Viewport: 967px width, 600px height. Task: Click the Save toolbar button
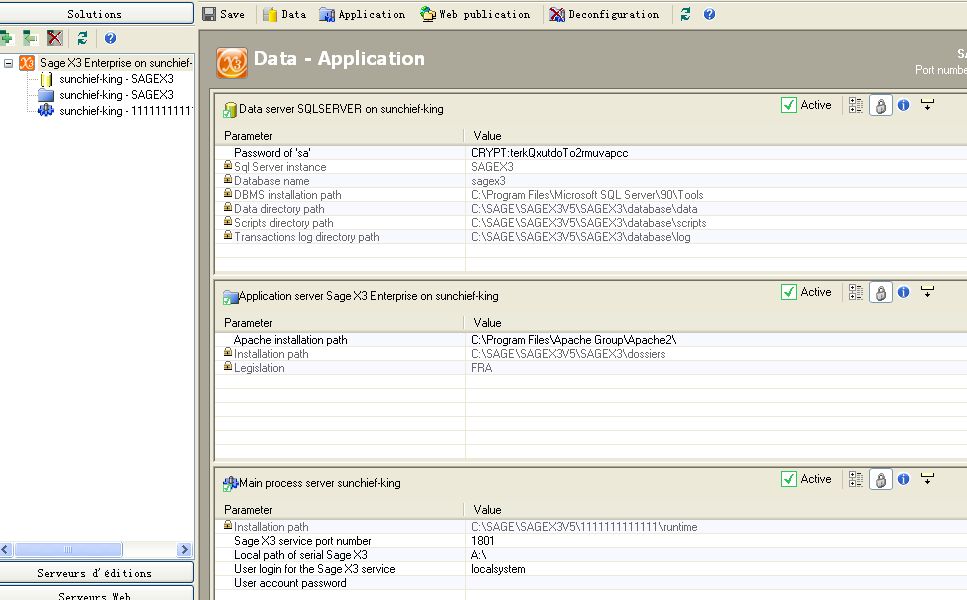pos(223,14)
